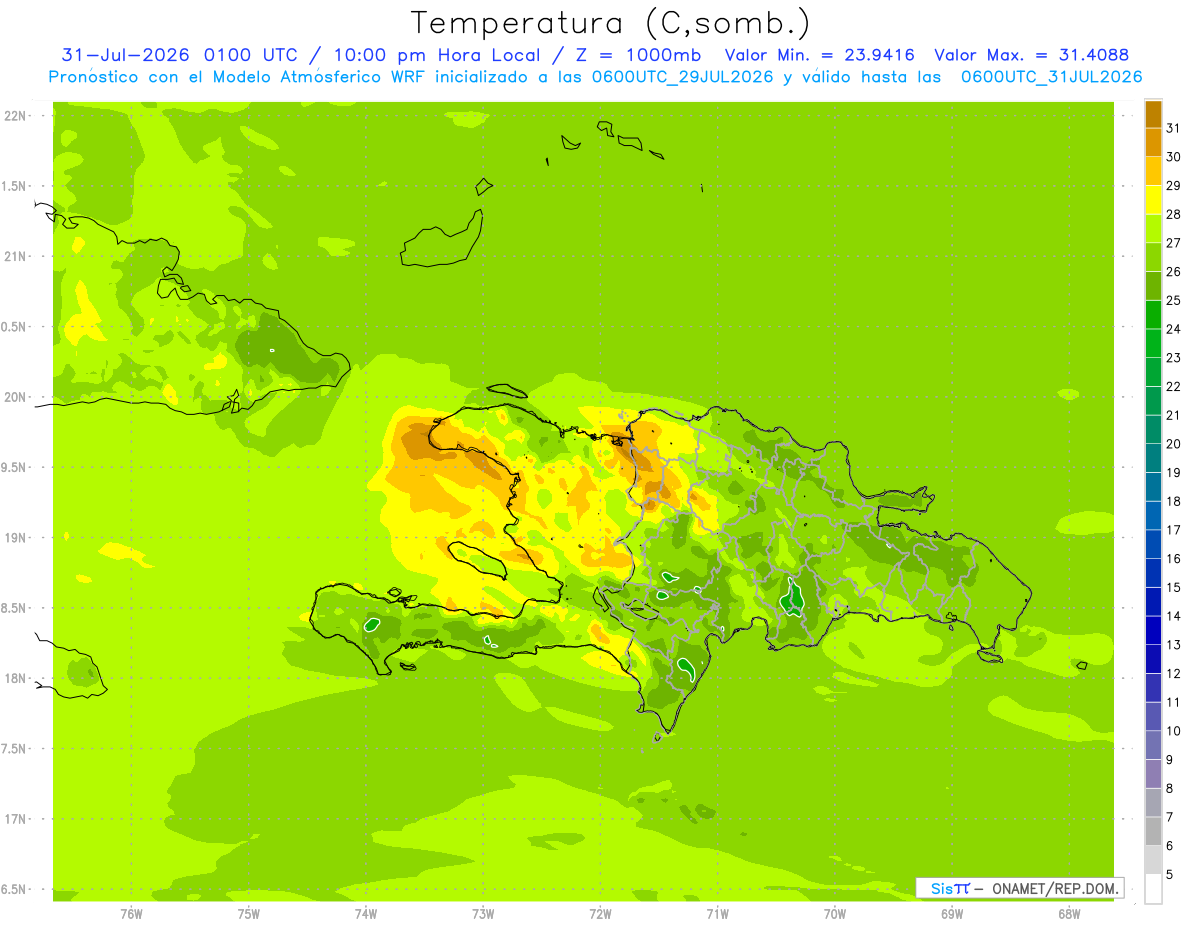Screen dimensions: 1200x927
Task: Click the "22N" latitude label
Action: click(x=16, y=115)
